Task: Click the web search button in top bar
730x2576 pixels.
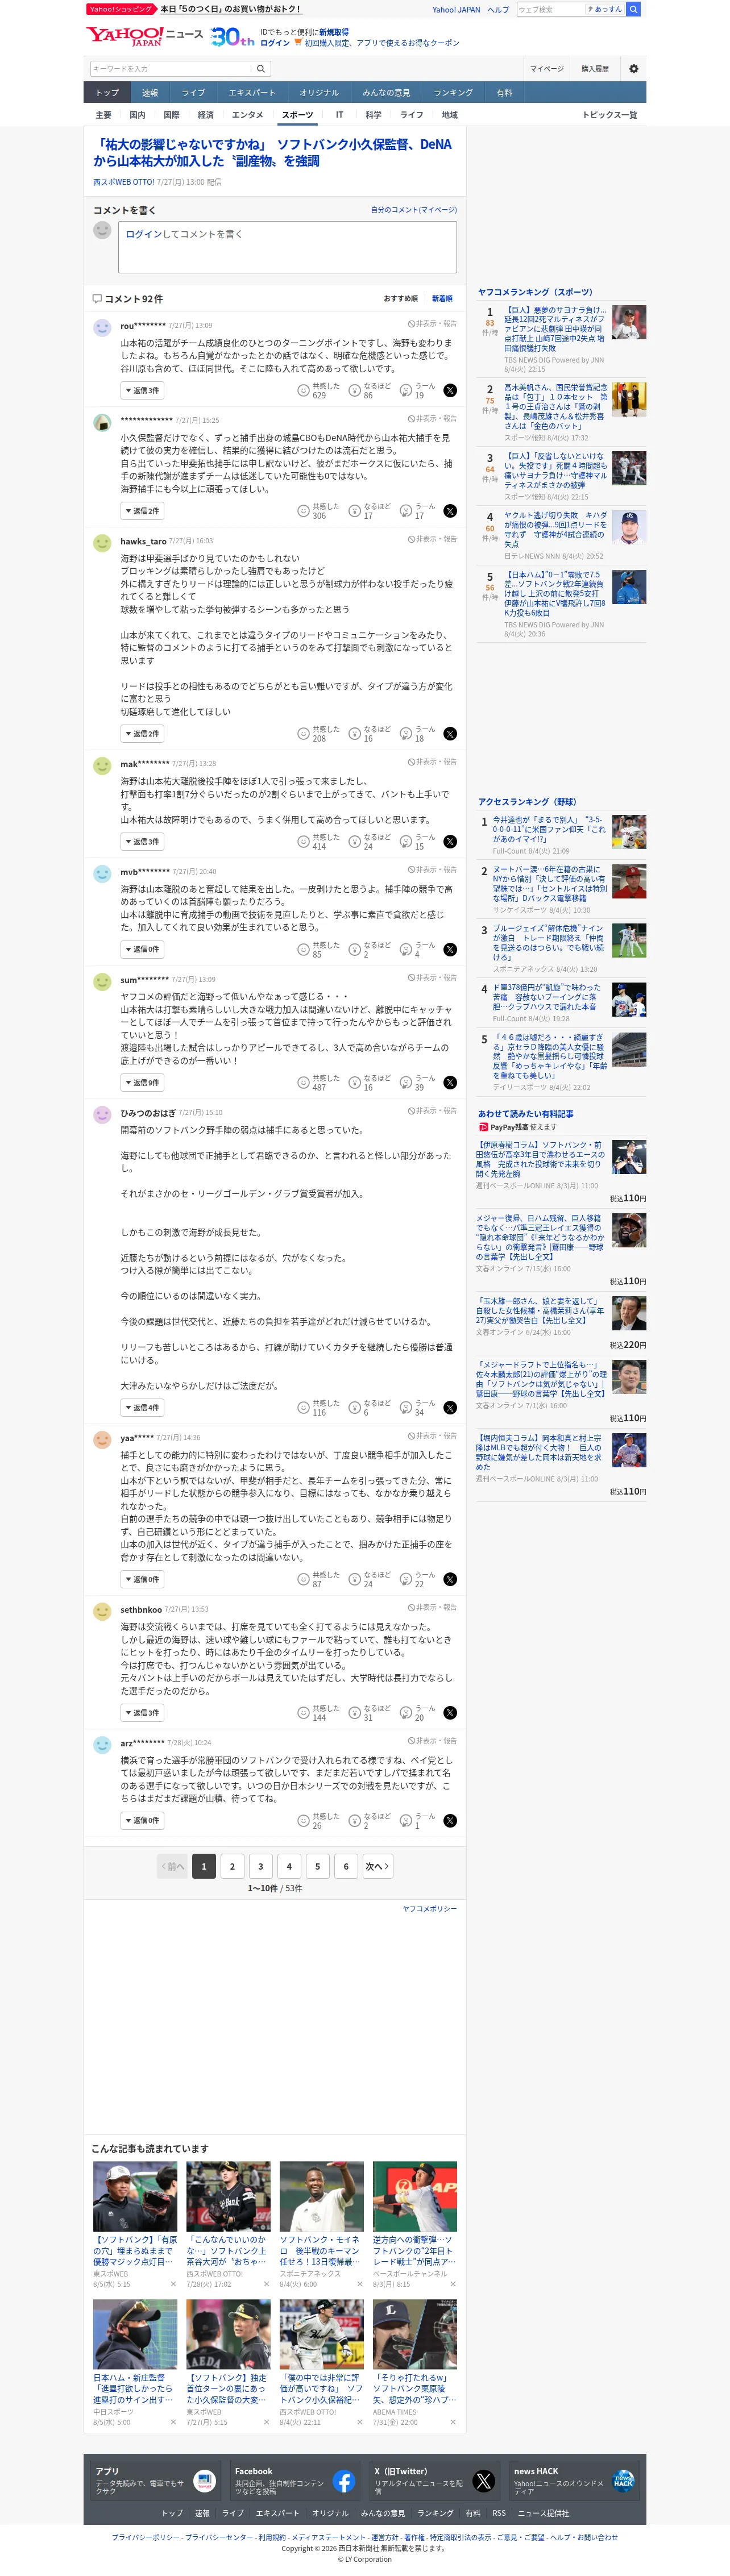Action: coord(632,9)
